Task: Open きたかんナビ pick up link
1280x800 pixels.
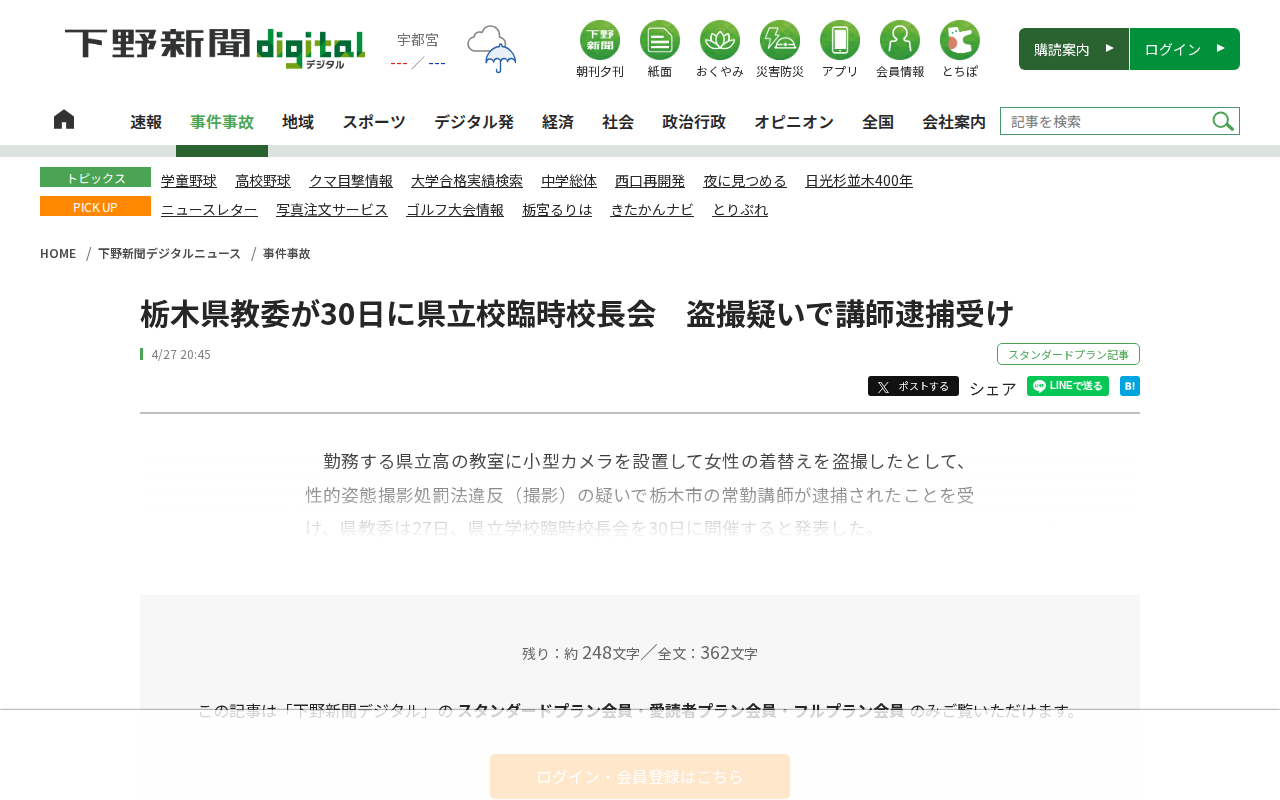Action: [652, 210]
